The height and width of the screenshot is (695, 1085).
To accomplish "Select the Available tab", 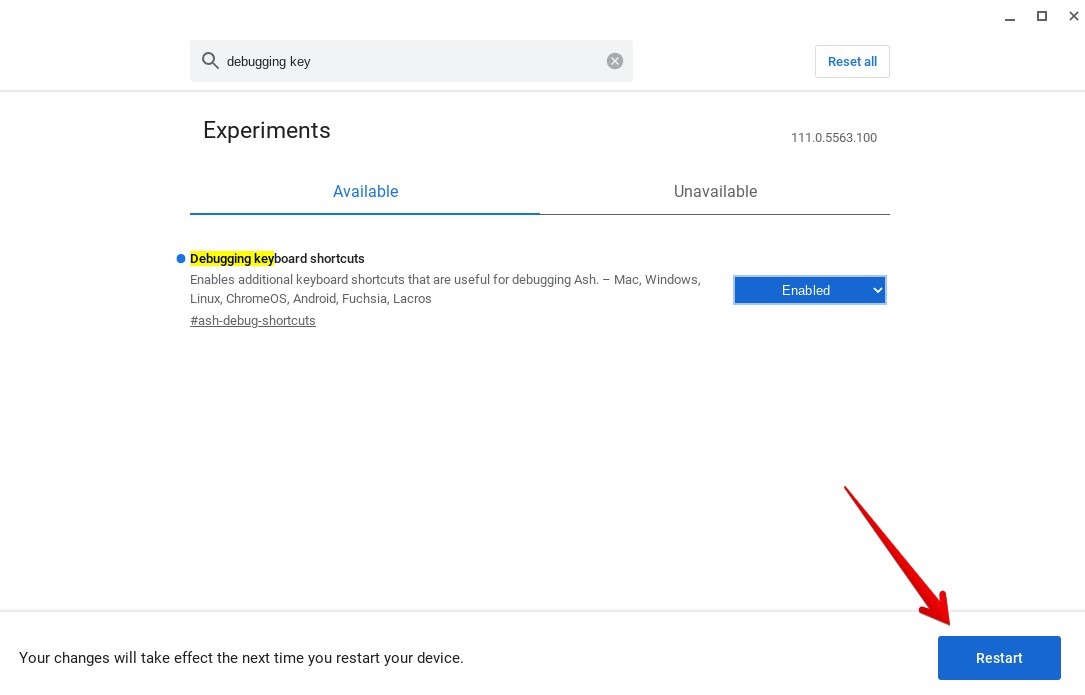I will [365, 191].
